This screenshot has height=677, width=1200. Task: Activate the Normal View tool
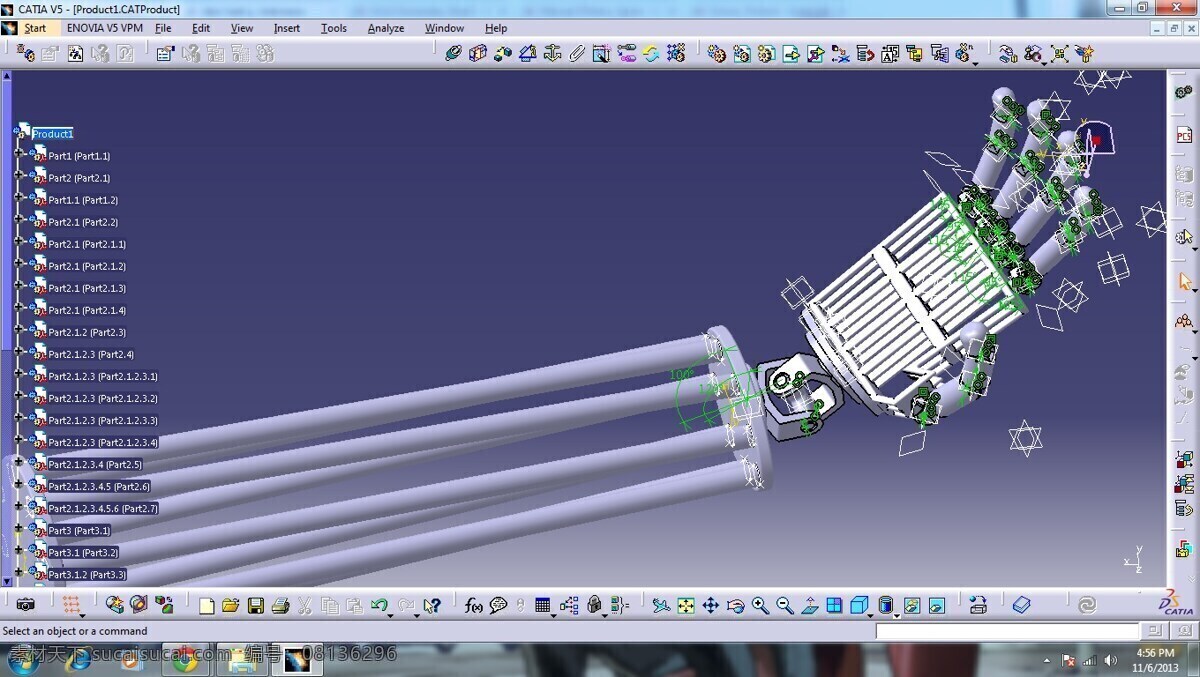pyautogui.click(x=809, y=605)
